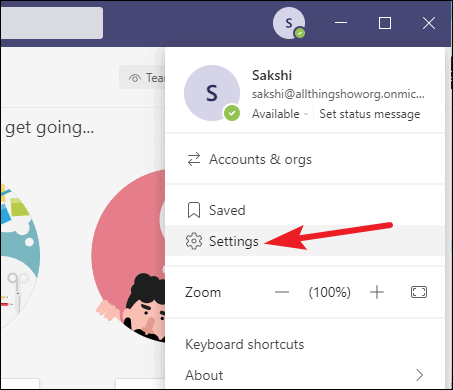Open the Available status dropdown
The image size is (453, 390).
point(280,114)
